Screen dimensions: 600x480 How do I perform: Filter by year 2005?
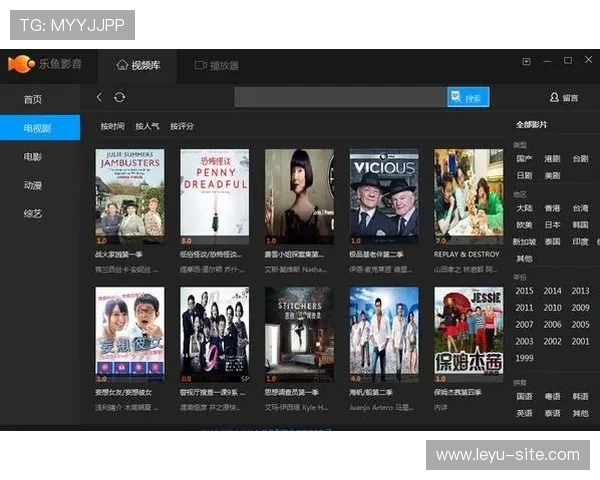pos(580,325)
